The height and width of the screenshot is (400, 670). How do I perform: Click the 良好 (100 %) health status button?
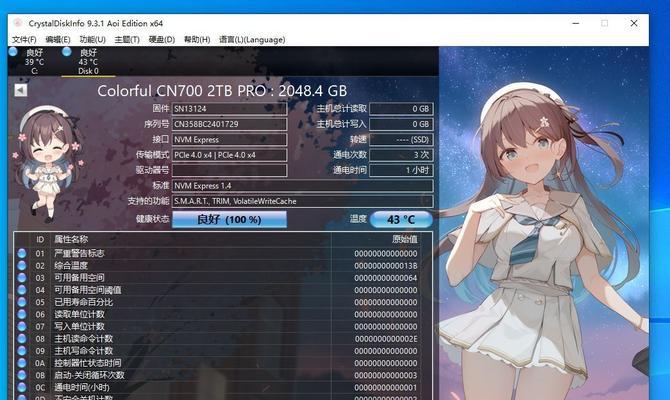point(229,220)
